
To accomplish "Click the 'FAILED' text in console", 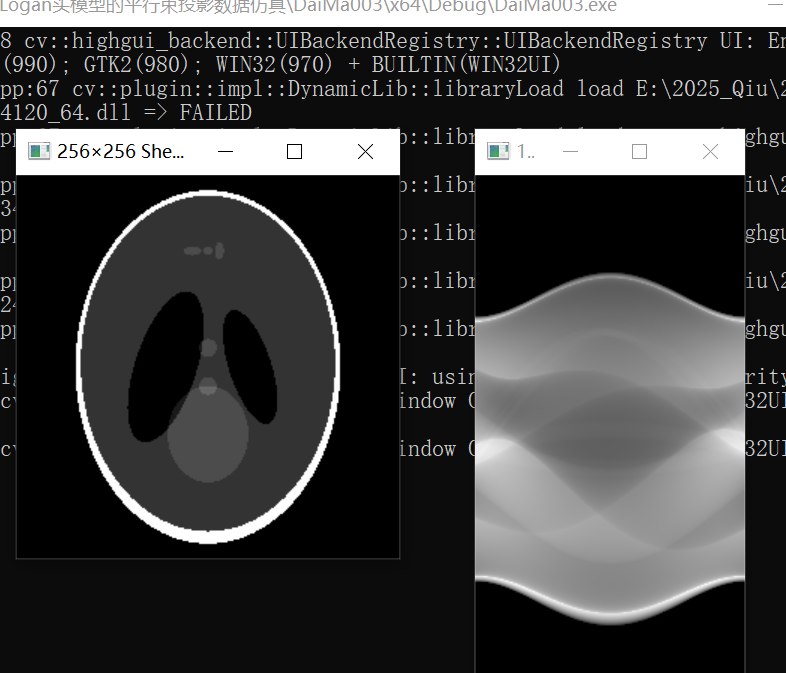I will point(216,113).
